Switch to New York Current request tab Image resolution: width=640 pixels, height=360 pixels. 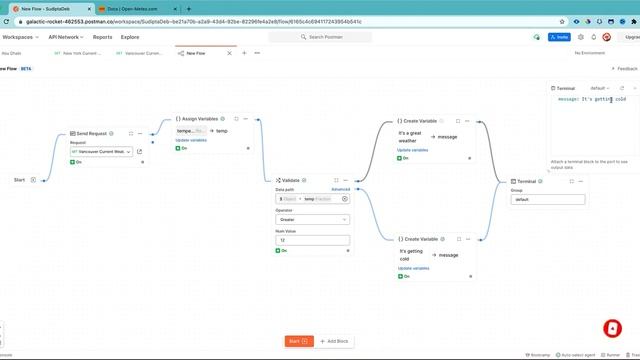point(78,53)
